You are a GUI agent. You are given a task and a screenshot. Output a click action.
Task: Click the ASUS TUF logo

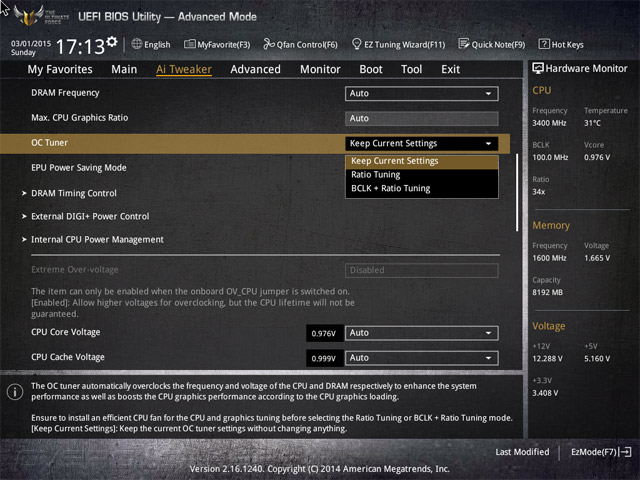point(29,16)
